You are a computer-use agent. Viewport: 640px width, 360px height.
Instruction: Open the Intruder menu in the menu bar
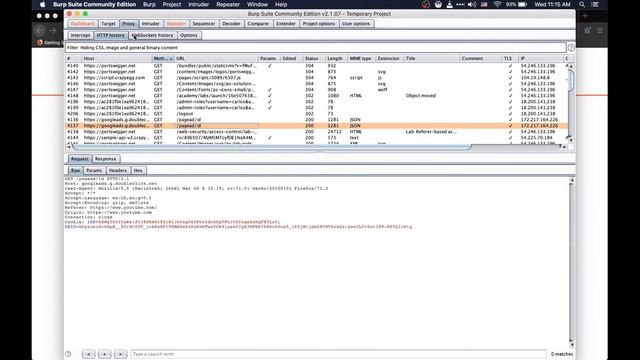[x=198, y=4]
